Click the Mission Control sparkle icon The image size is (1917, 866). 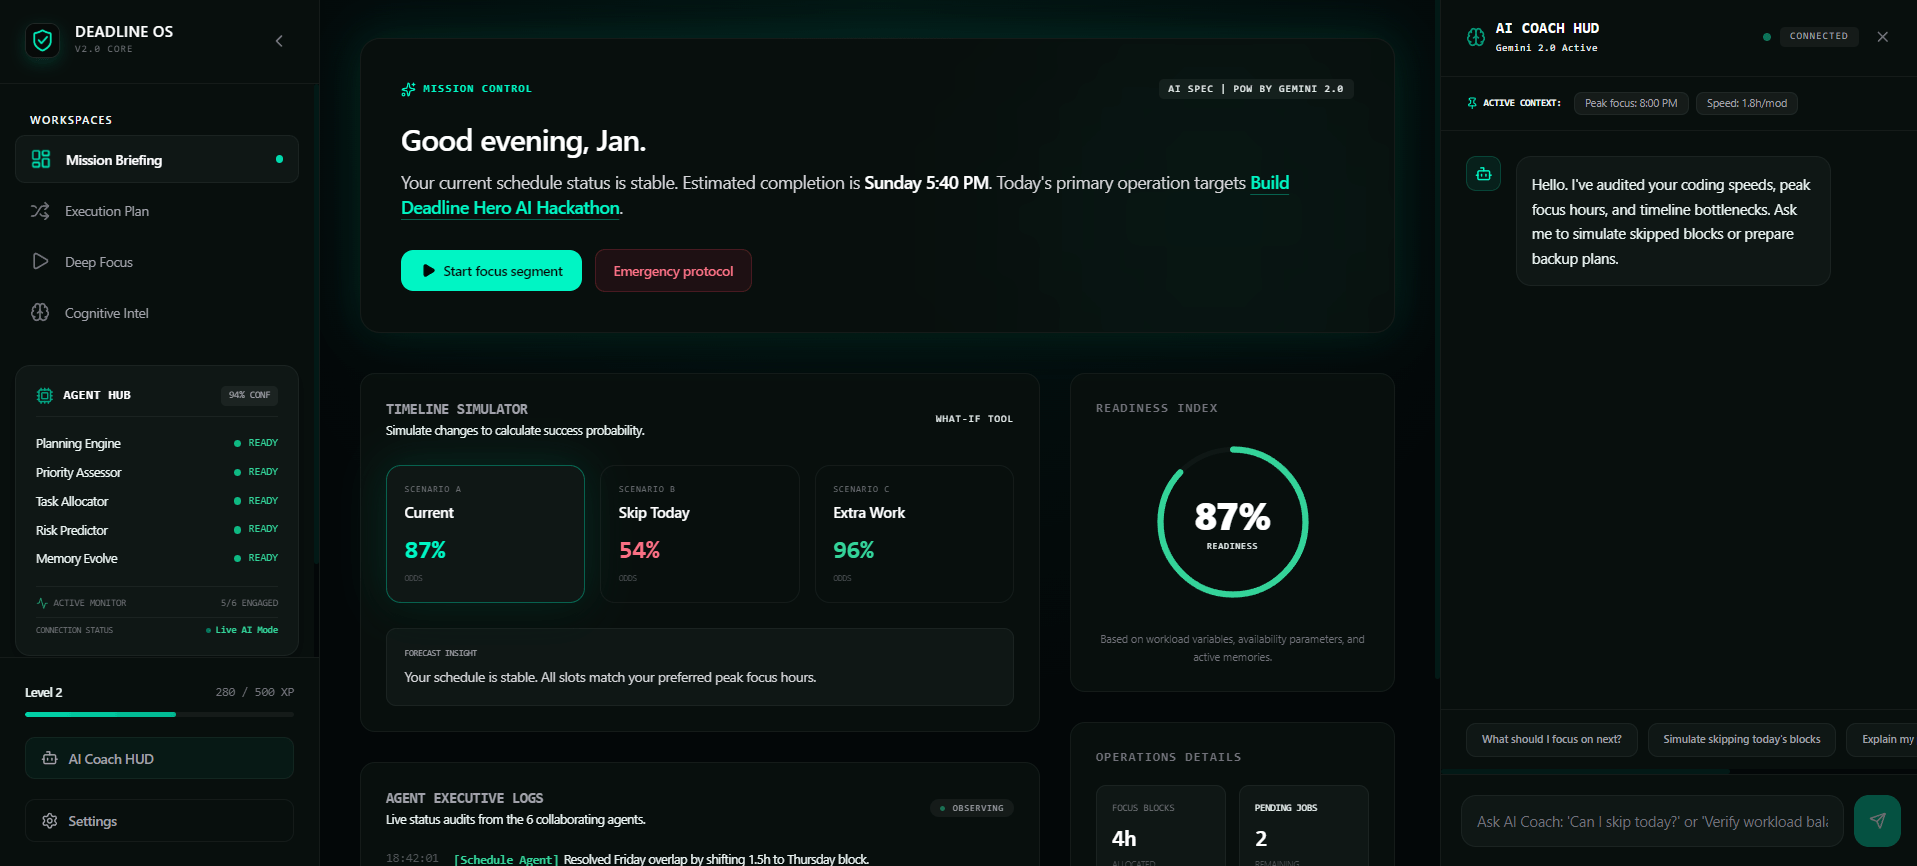click(408, 89)
